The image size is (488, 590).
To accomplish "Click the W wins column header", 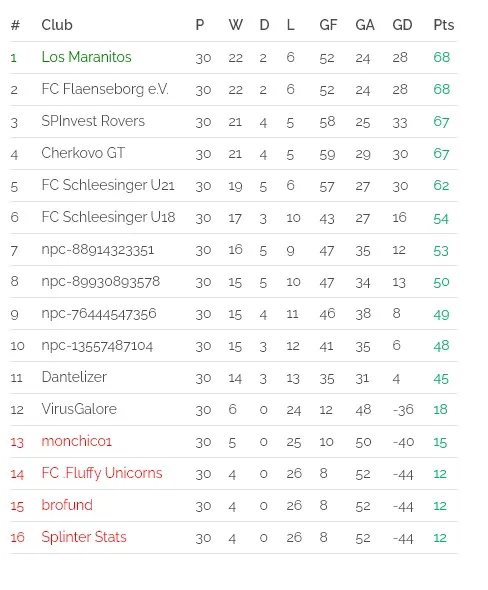I will 236,25.
